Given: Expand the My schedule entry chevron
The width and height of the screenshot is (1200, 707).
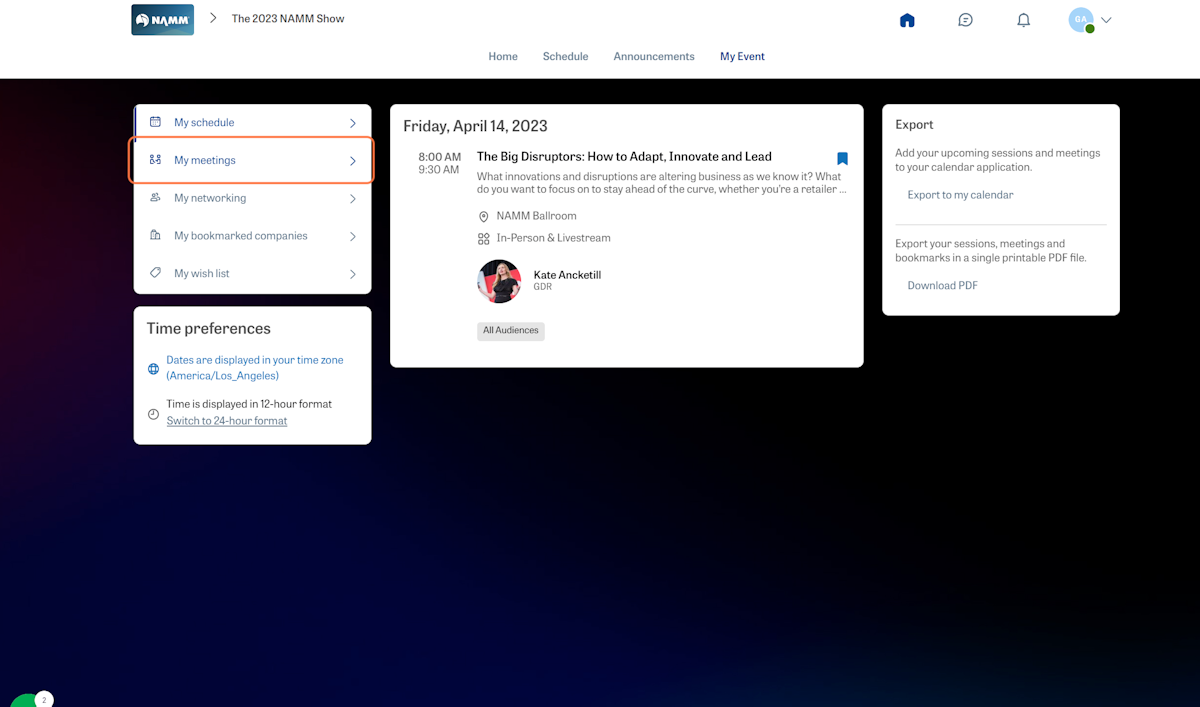Looking at the screenshot, I should (x=353, y=121).
